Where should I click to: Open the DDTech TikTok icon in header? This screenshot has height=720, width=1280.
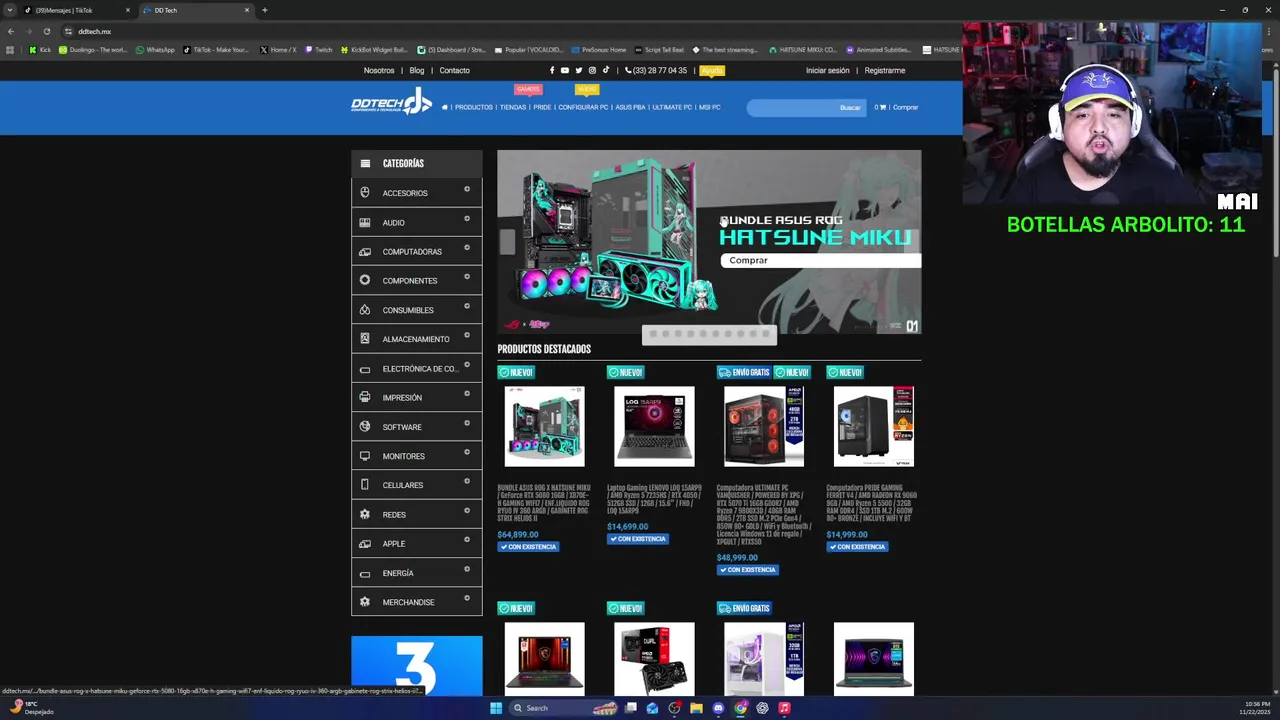[x=605, y=70]
